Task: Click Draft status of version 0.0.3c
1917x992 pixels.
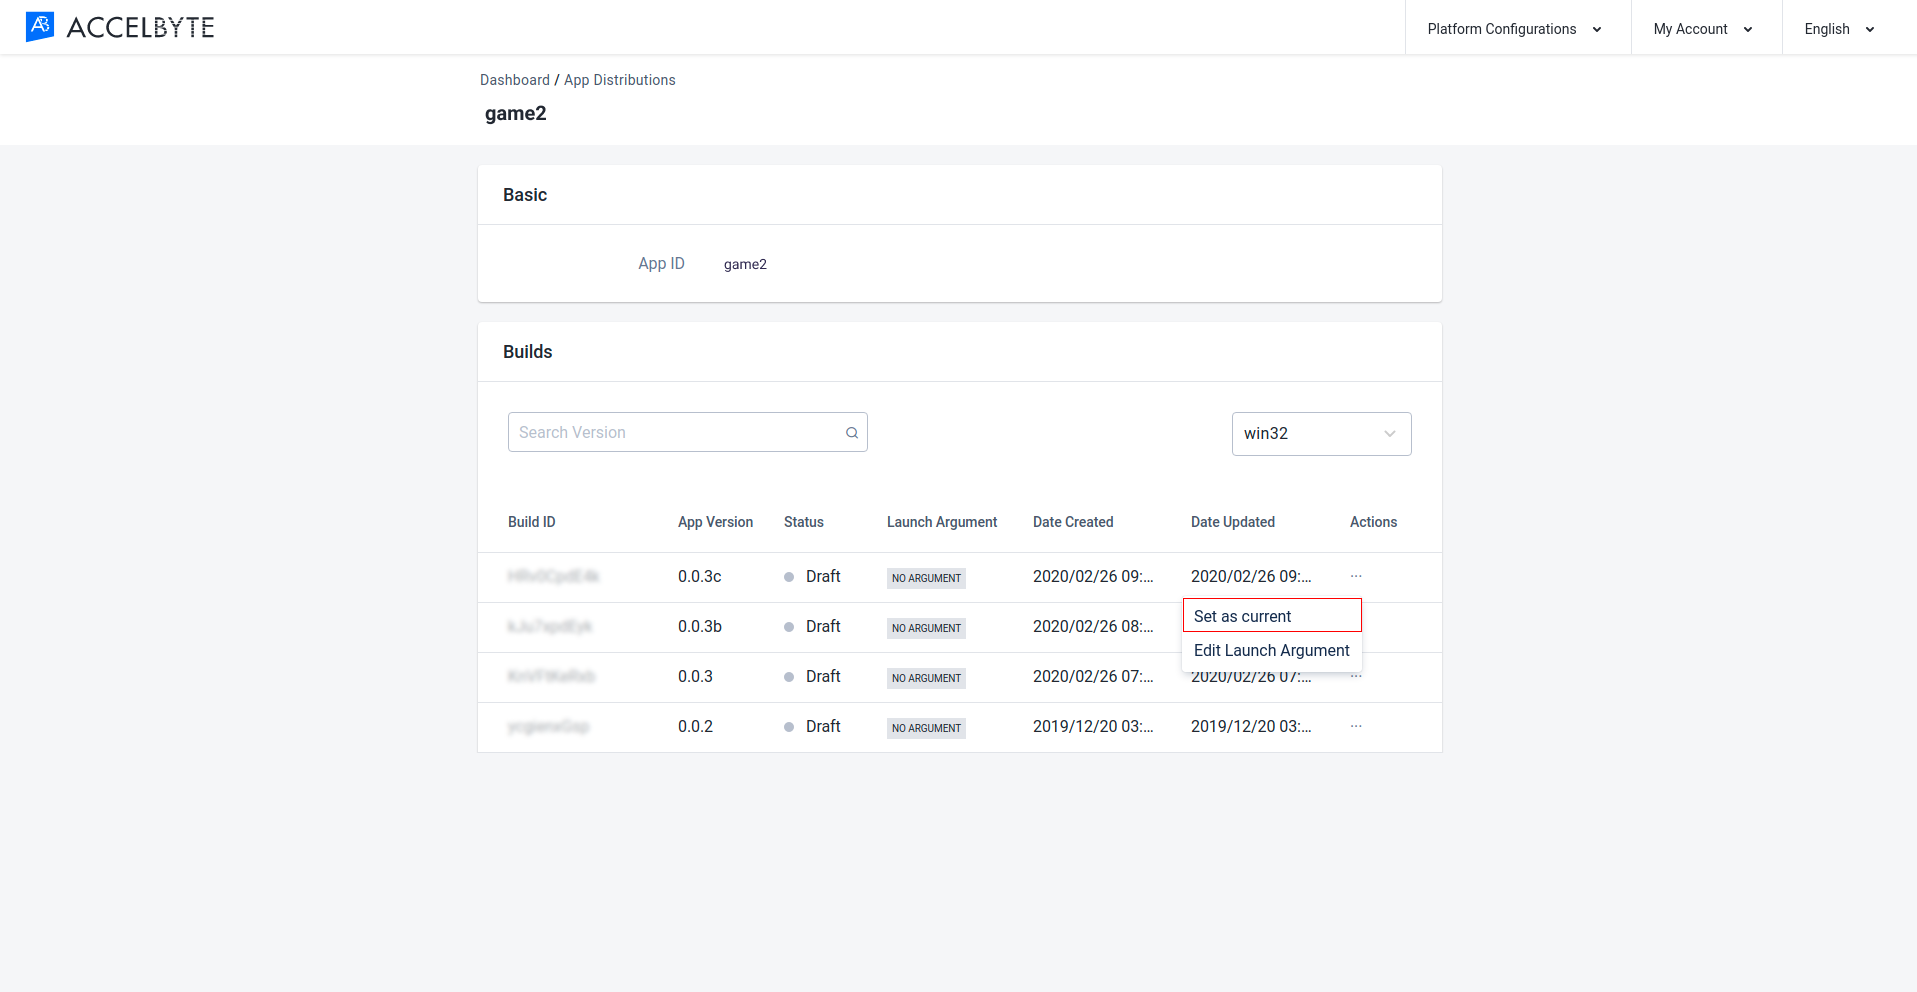Action: [x=812, y=576]
